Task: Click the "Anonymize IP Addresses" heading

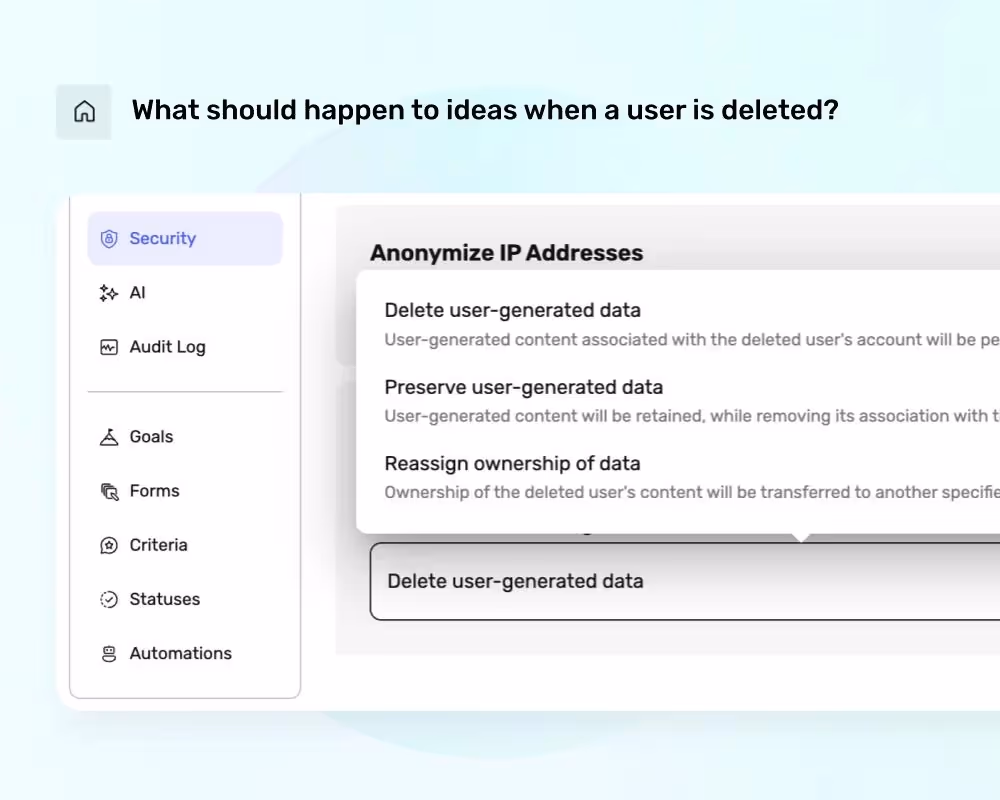Action: [506, 253]
